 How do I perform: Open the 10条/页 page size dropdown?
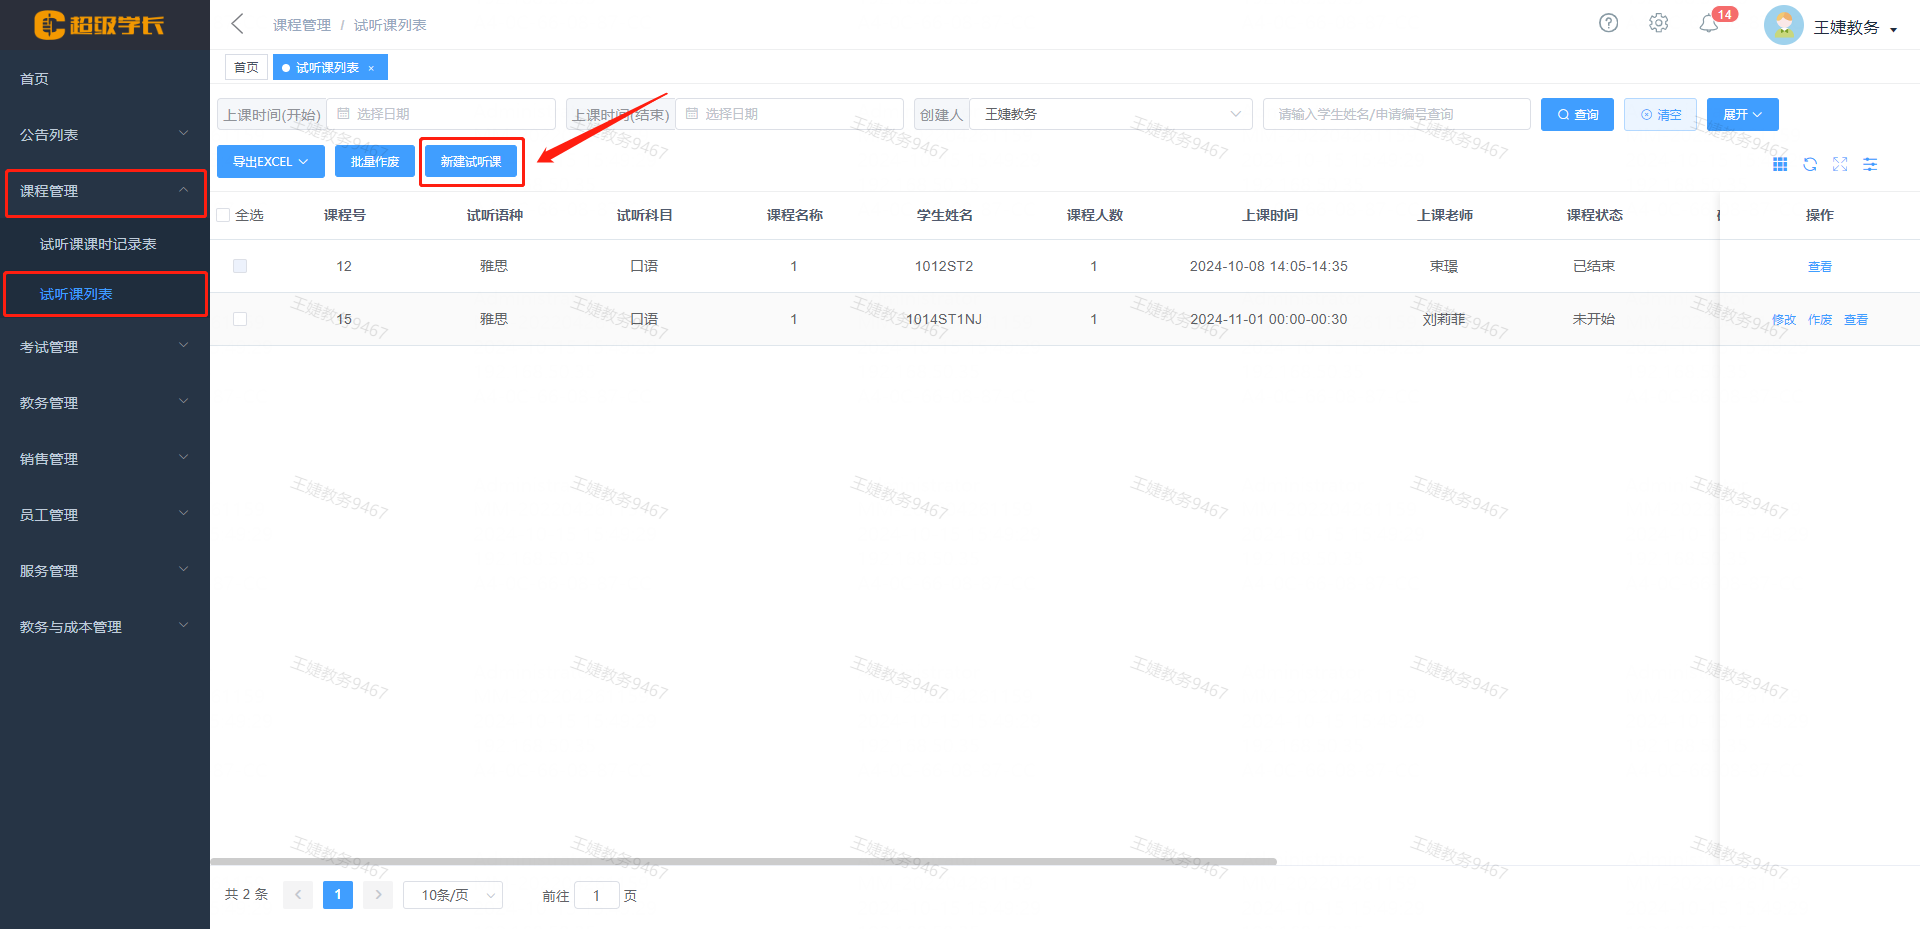(x=453, y=895)
